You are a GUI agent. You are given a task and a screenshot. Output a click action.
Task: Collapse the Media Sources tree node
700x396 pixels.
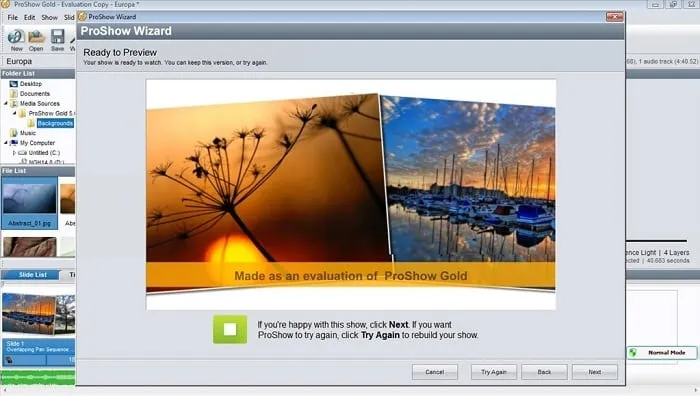tap(6, 104)
